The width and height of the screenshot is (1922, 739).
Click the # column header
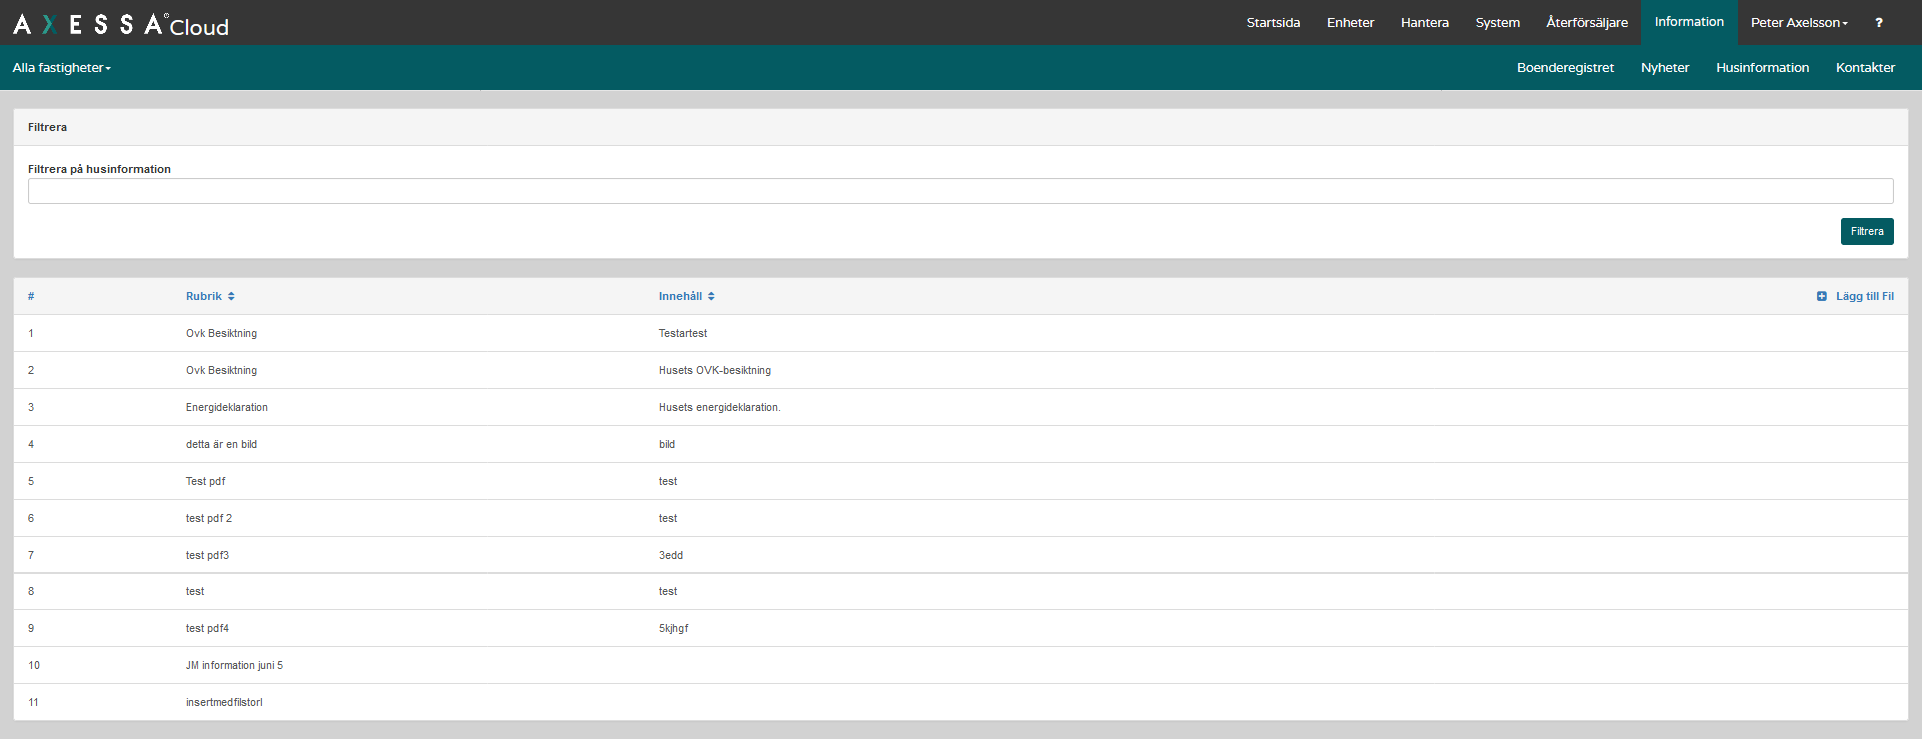(x=31, y=296)
